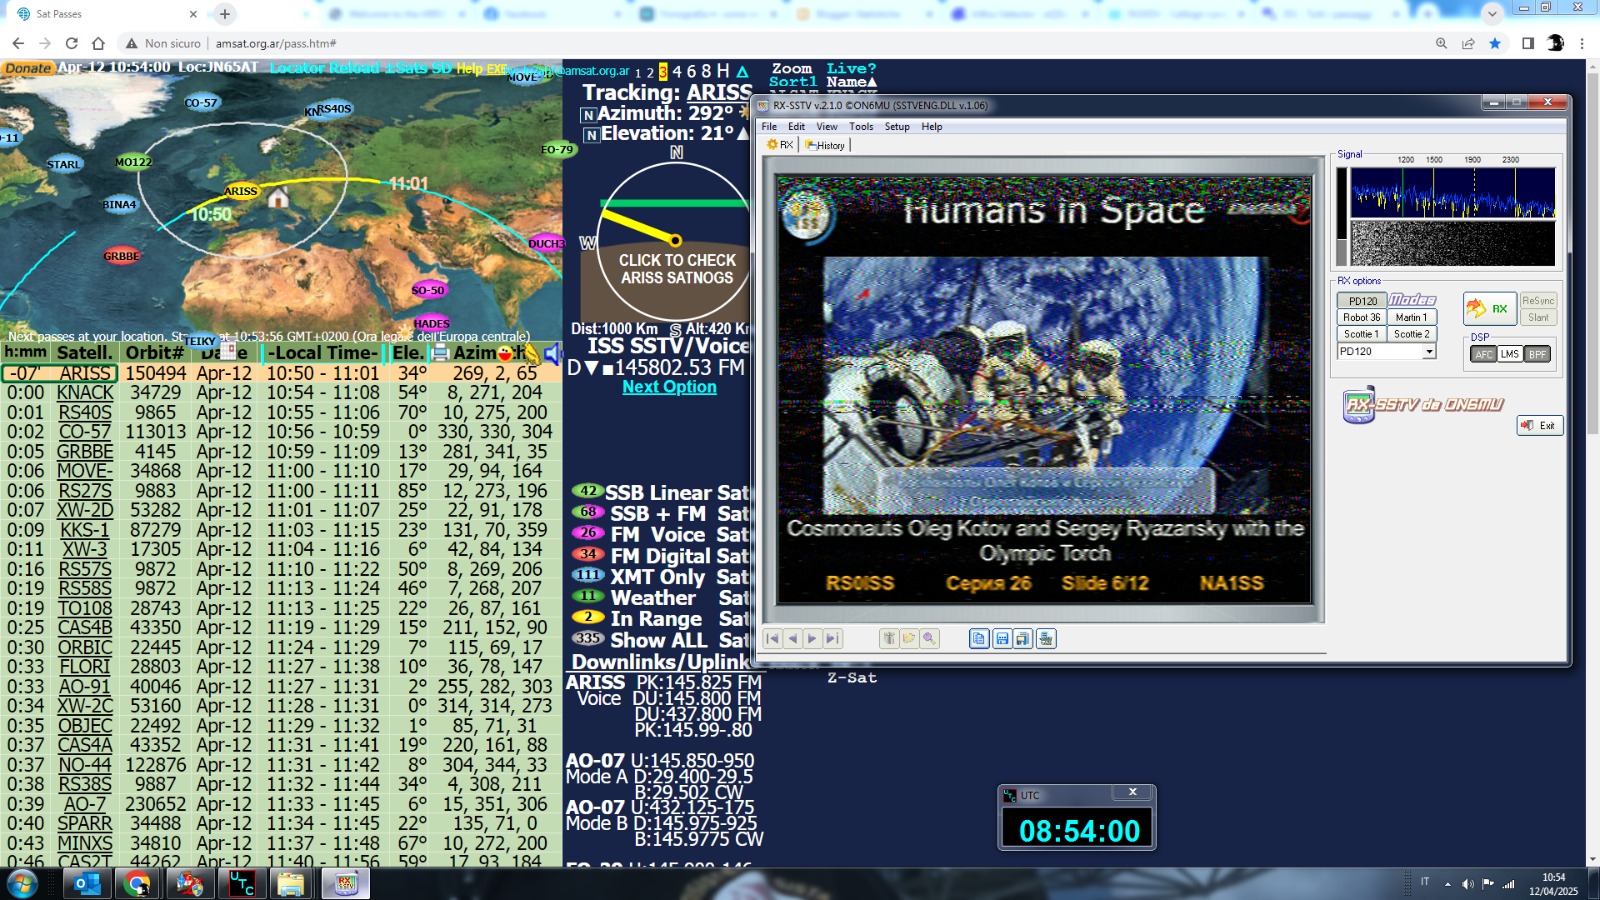Screen dimensions: 1600x900
Task: Switch to the History tab in RX-SSTV
Action: pyautogui.click(x=826, y=145)
